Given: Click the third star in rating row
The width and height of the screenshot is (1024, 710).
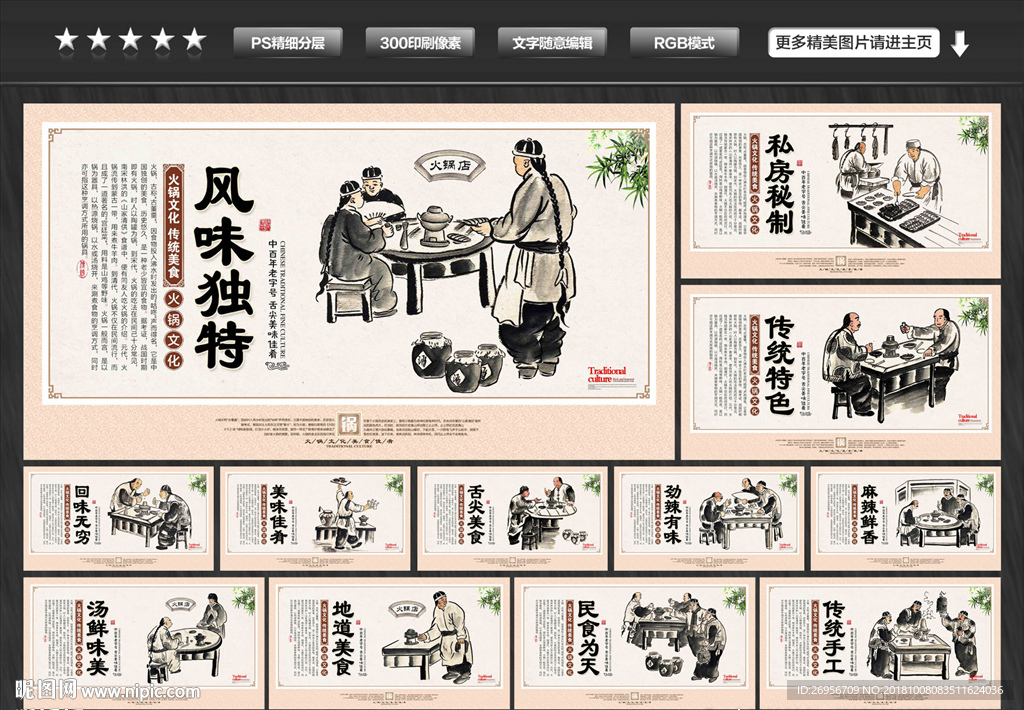Looking at the screenshot, I should 130,40.
